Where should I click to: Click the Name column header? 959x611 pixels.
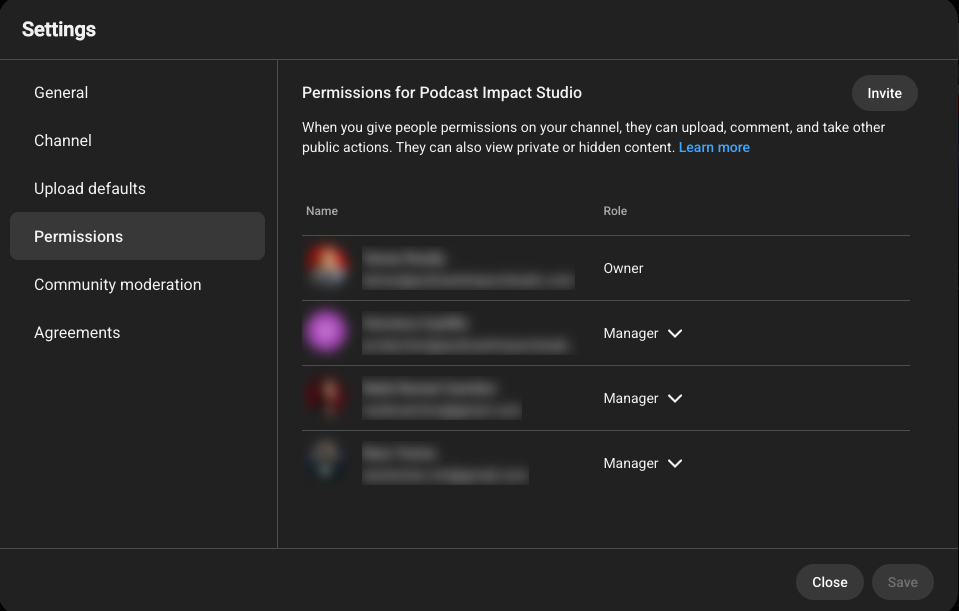click(322, 211)
